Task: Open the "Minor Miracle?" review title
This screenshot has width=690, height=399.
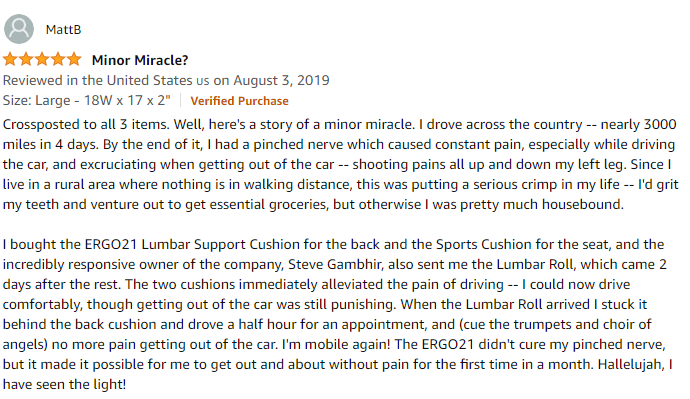Action: click(140, 60)
